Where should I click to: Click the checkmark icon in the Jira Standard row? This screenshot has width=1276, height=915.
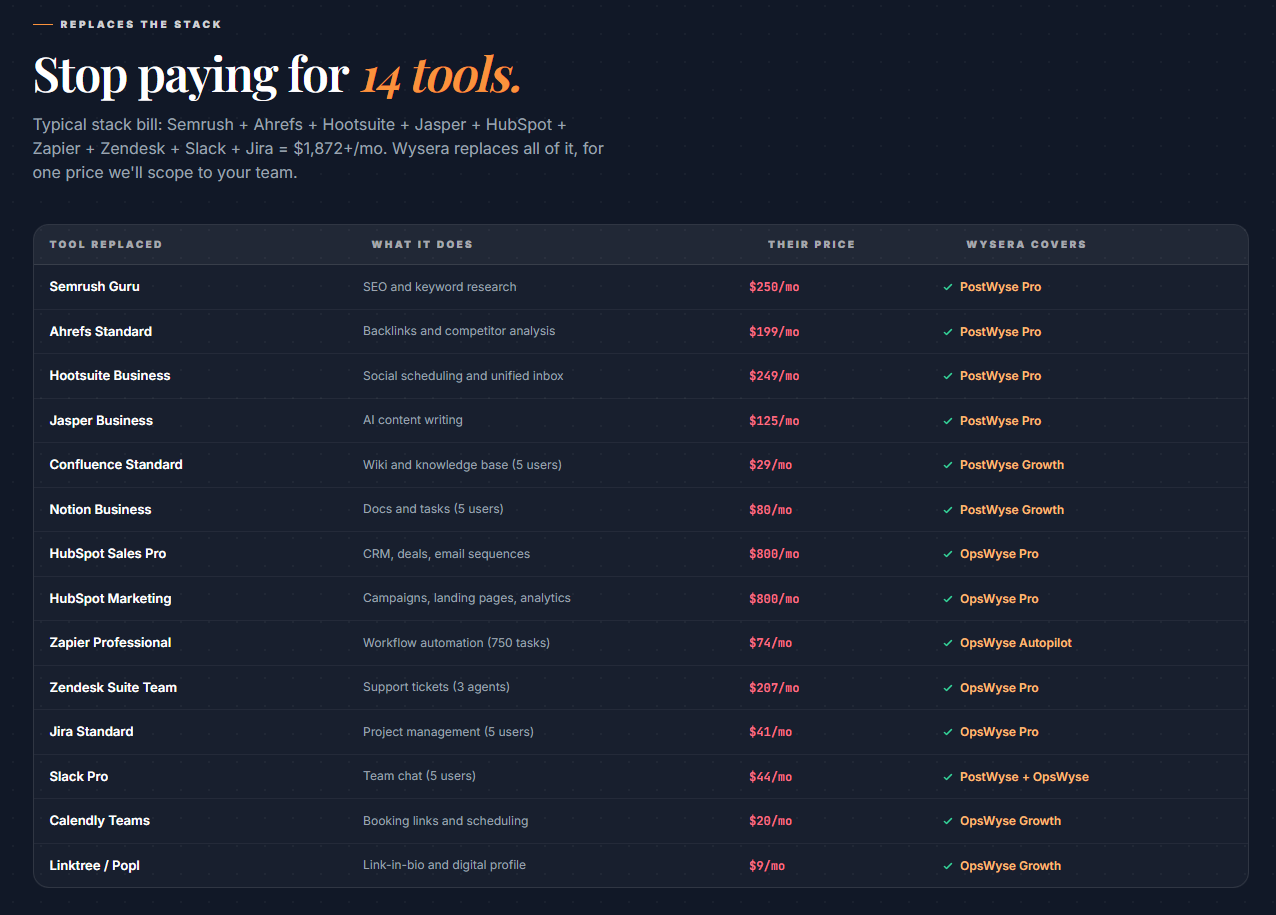pos(948,732)
